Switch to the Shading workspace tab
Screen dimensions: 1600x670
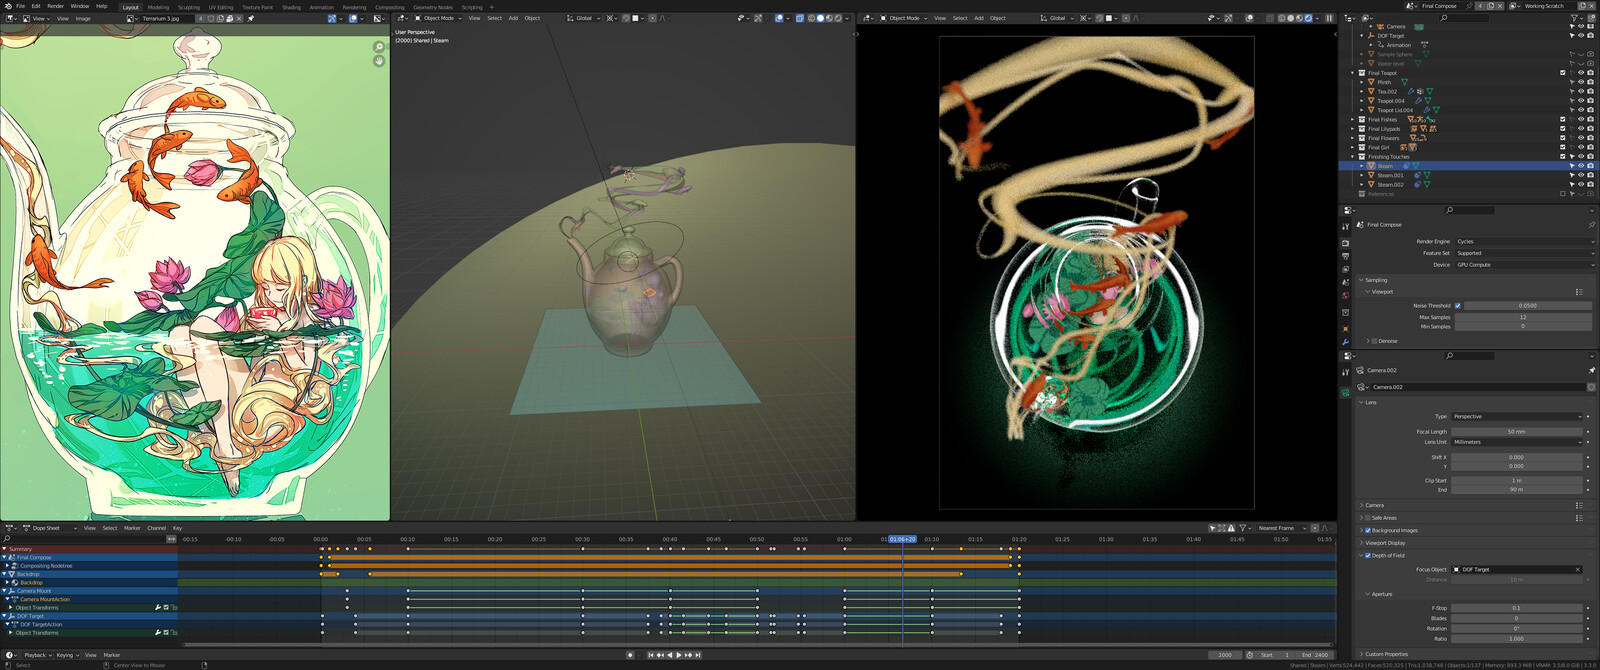pyautogui.click(x=291, y=7)
